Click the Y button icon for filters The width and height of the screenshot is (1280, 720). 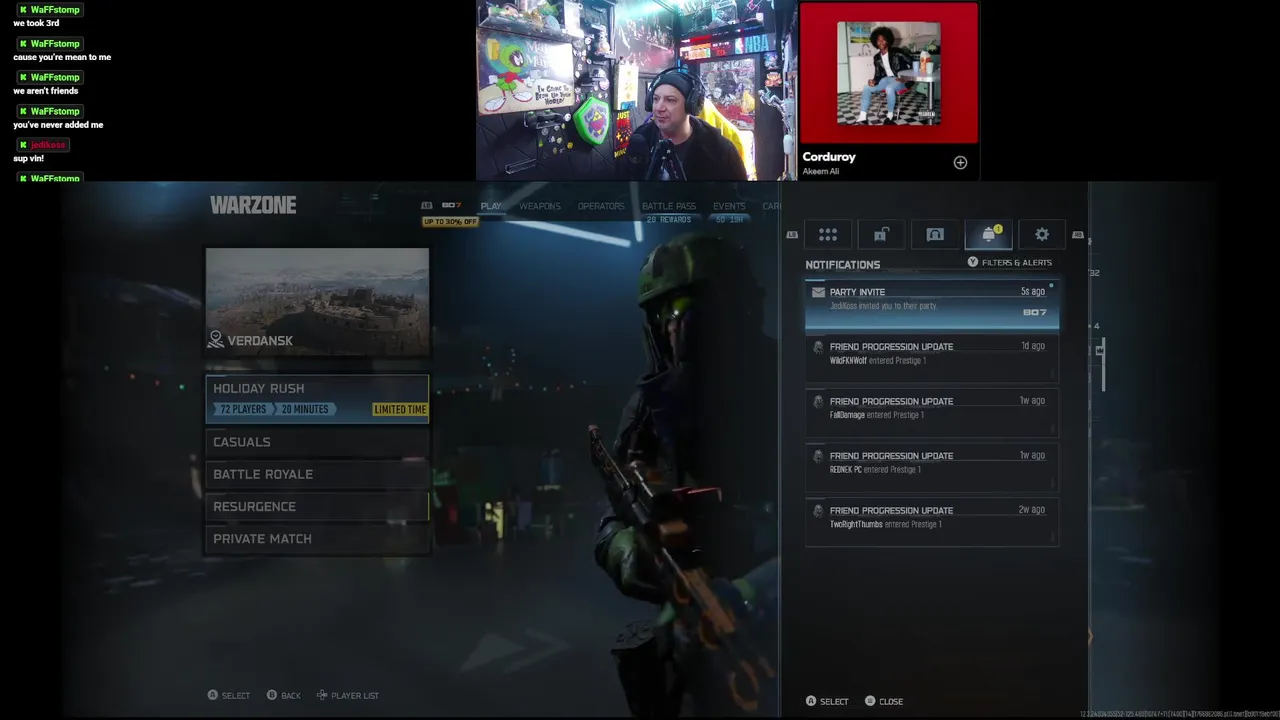tap(972, 262)
